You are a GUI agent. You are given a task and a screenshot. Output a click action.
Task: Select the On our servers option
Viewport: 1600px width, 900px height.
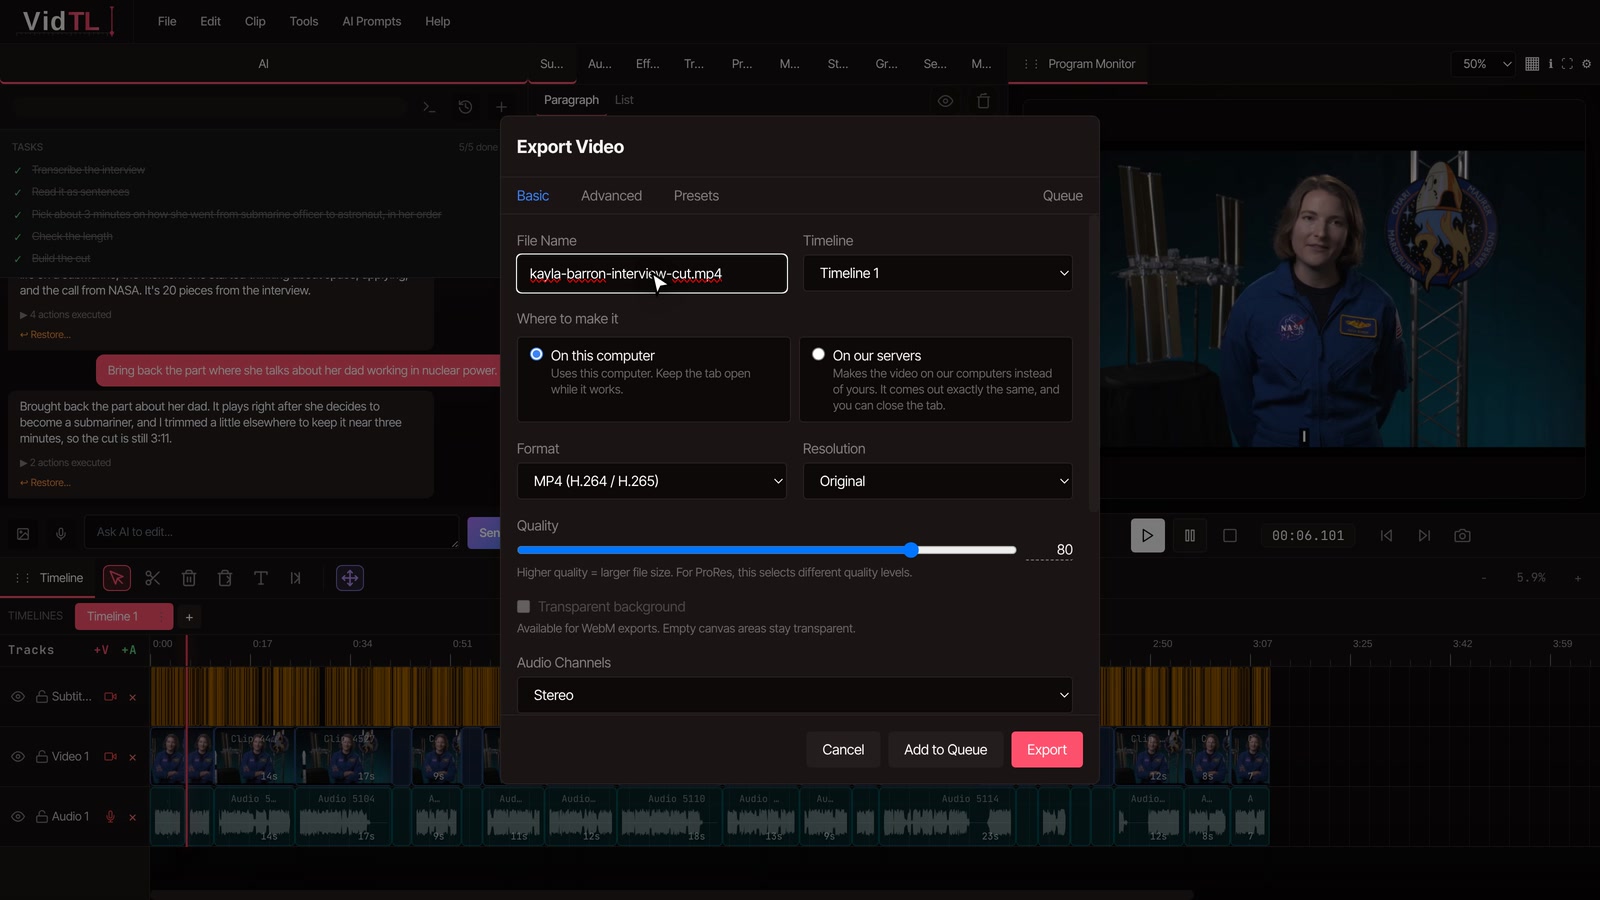935,379
